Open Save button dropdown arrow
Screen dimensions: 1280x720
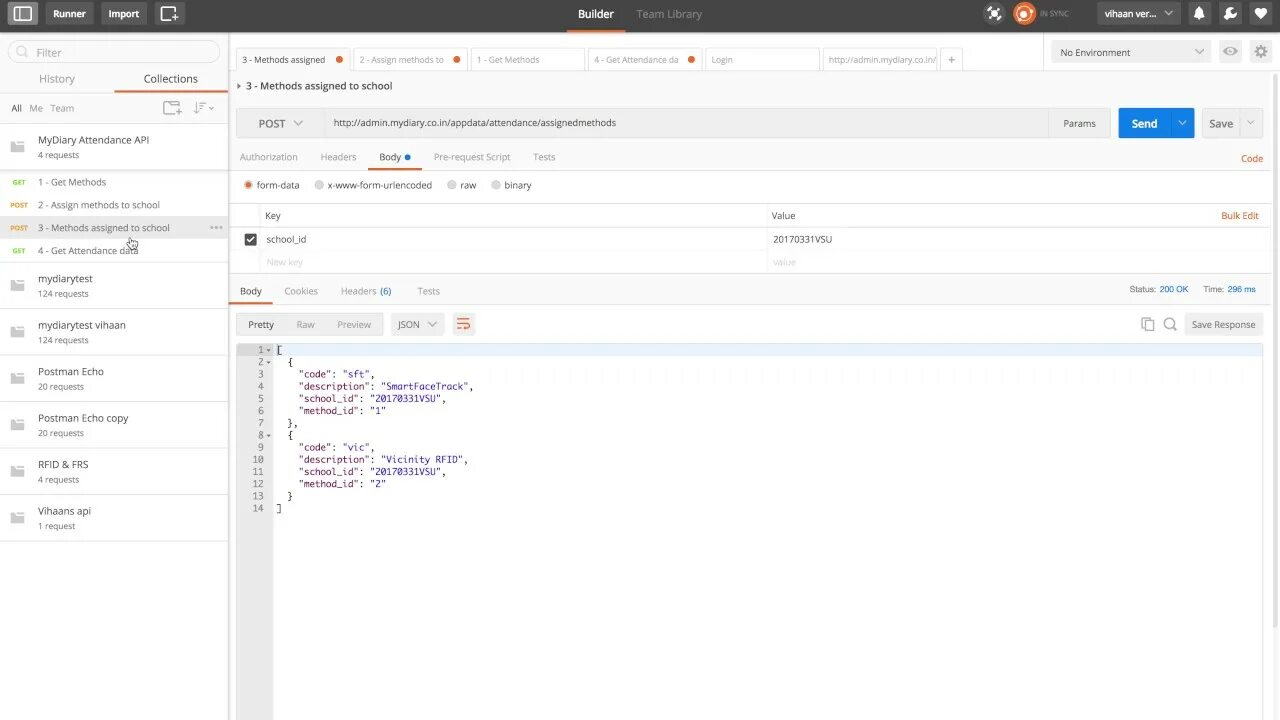[x=1251, y=123]
